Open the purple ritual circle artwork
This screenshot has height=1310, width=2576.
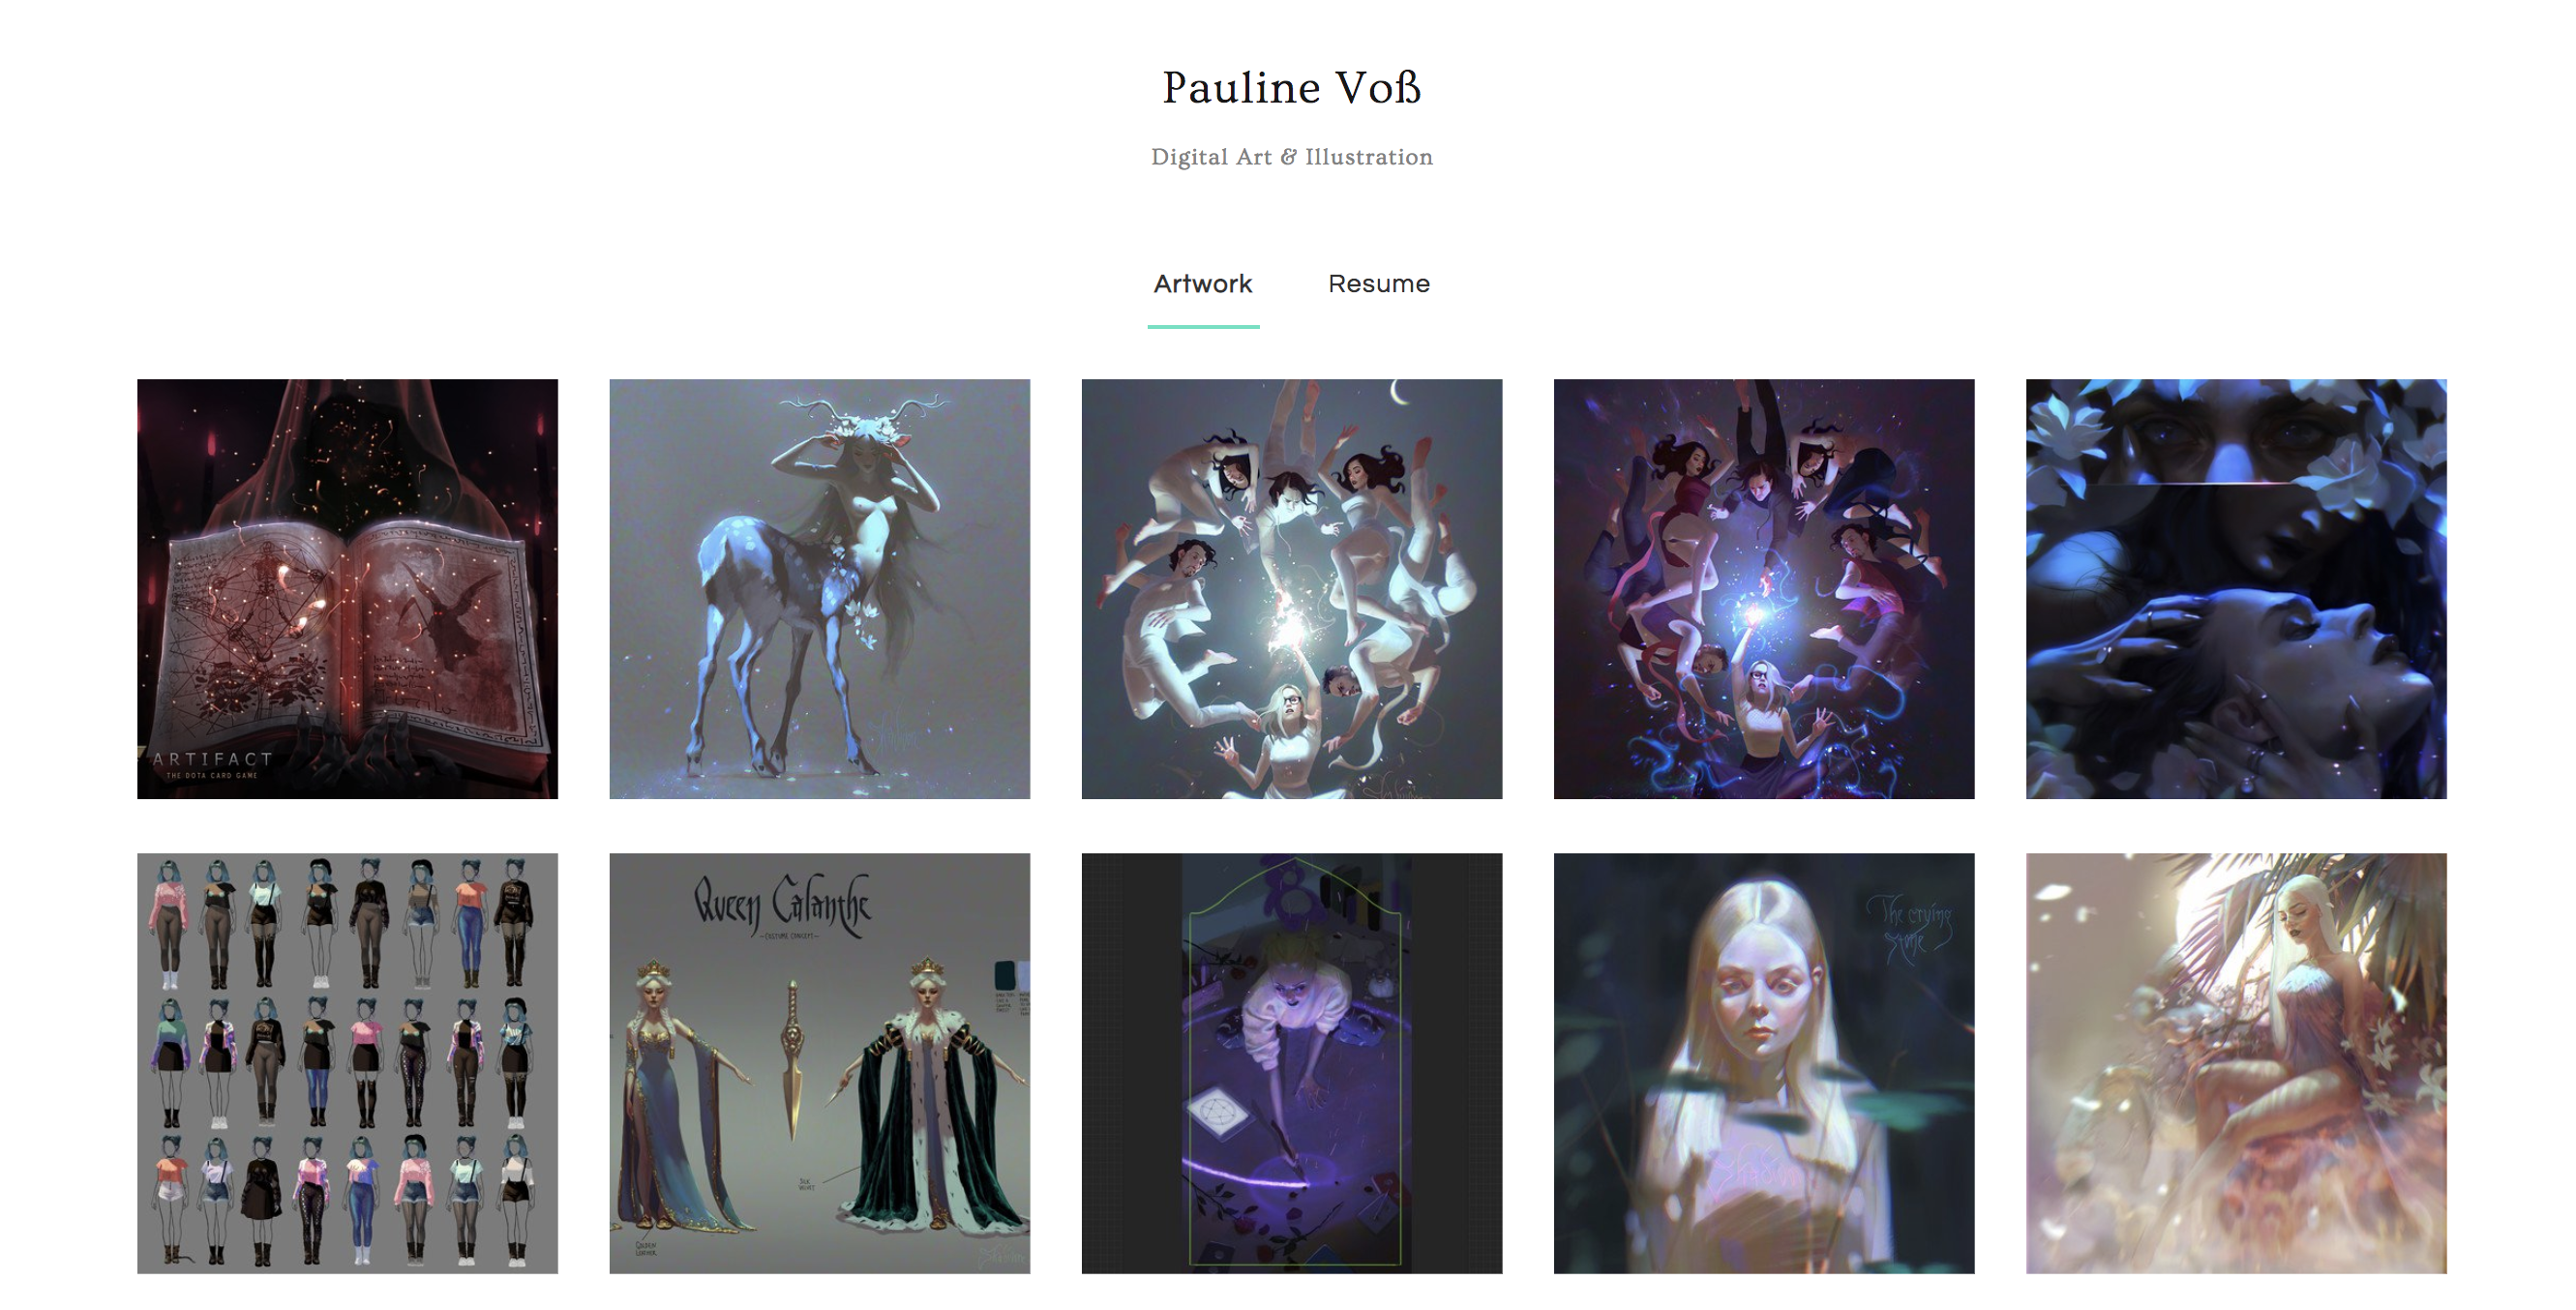(1291, 1063)
